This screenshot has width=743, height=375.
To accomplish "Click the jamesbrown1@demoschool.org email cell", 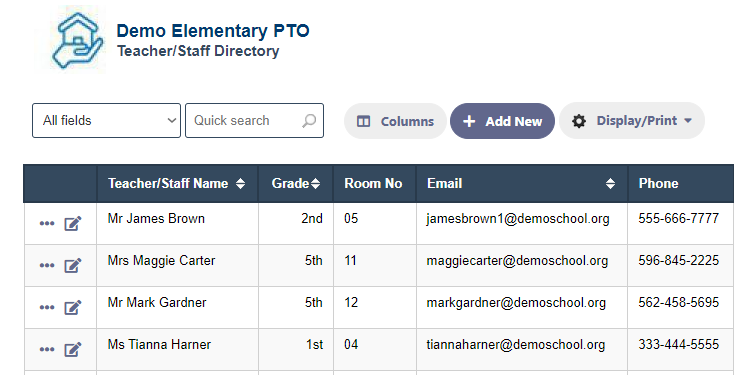I will point(517,219).
